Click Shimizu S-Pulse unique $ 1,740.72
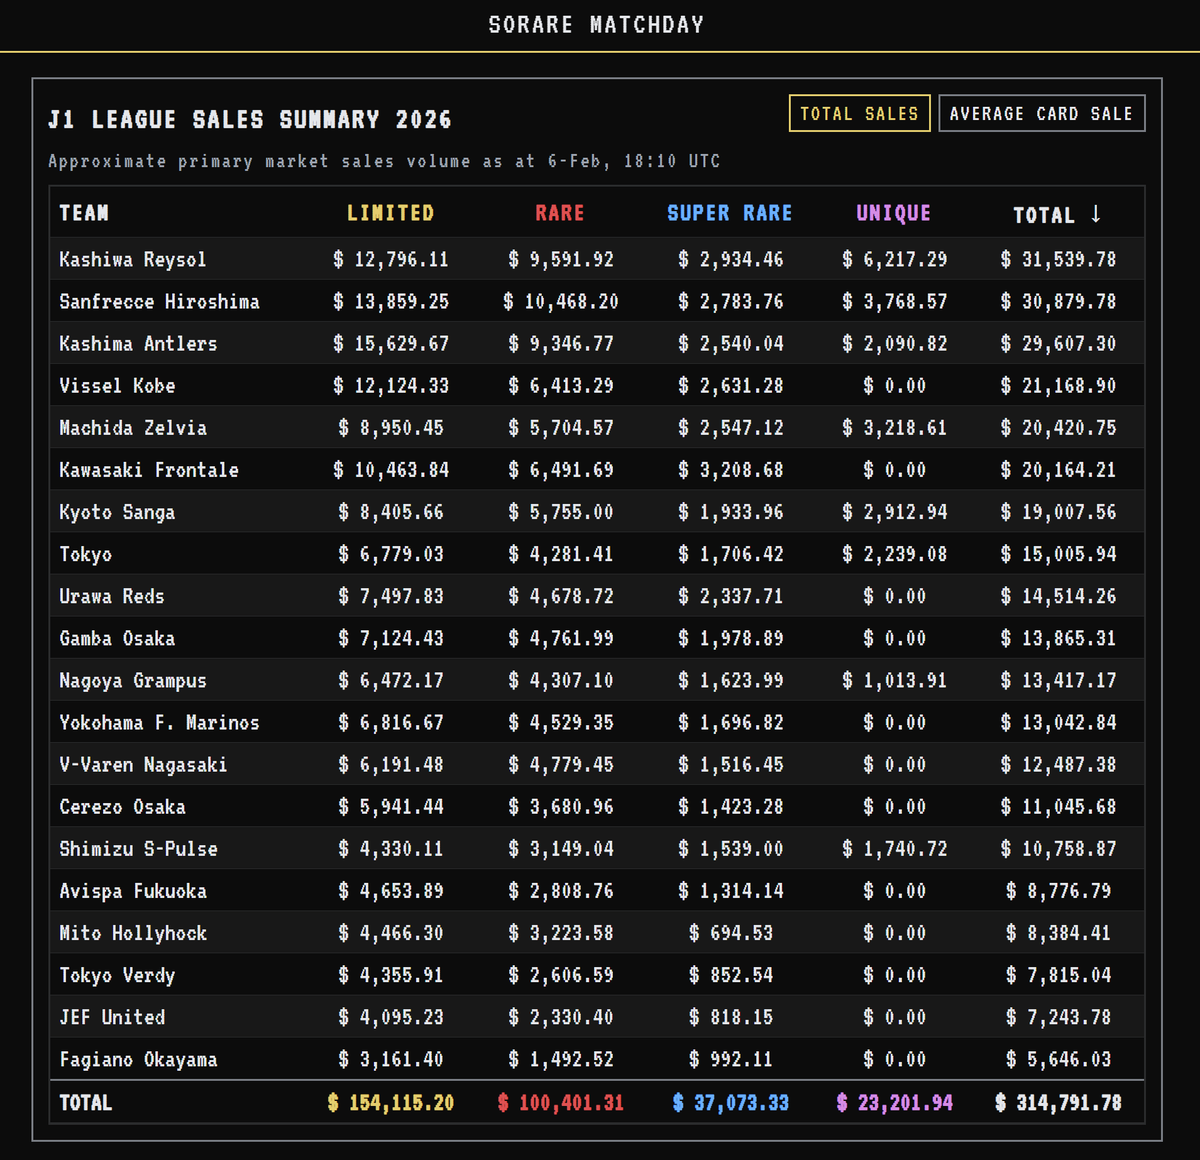 coord(894,848)
